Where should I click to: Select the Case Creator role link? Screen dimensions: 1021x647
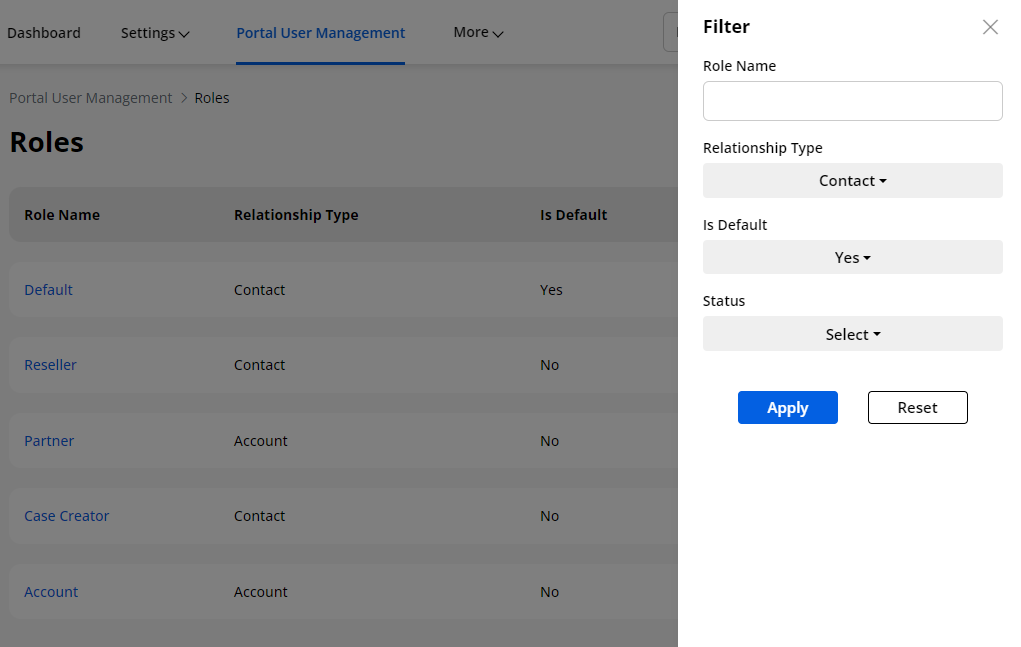(66, 516)
